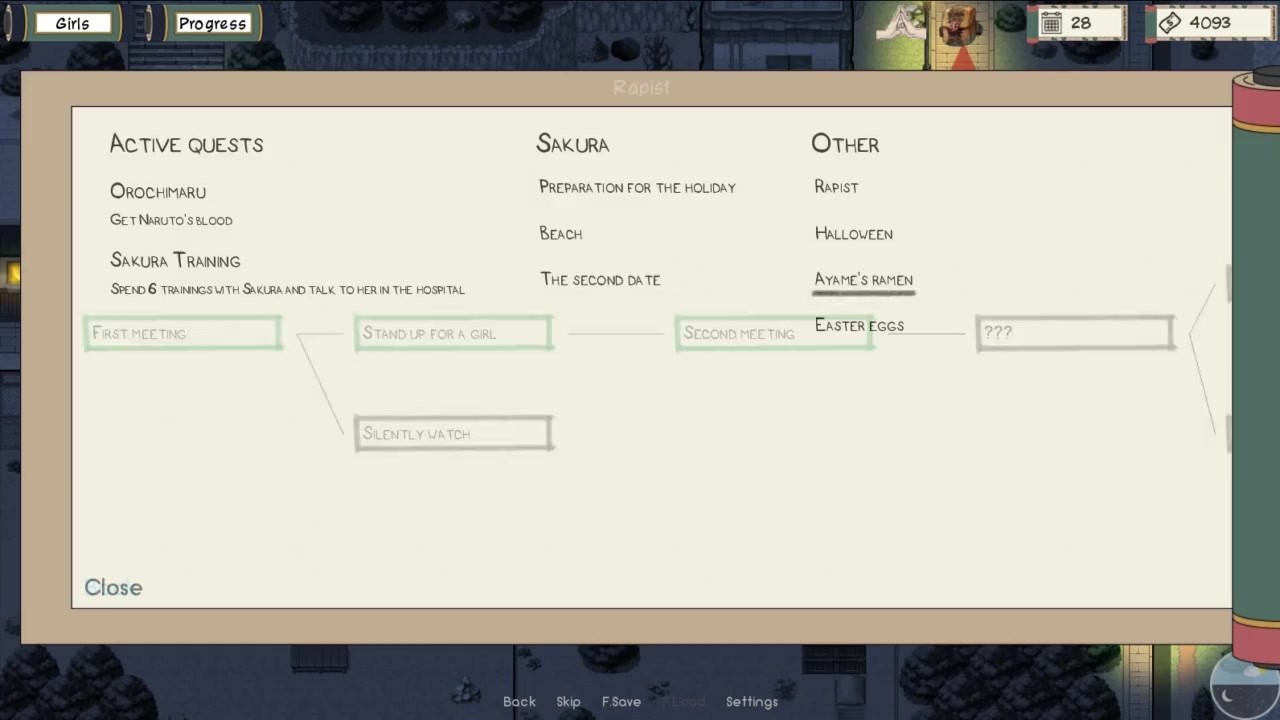
Task: Close the quest log
Action: click(113, 587)
